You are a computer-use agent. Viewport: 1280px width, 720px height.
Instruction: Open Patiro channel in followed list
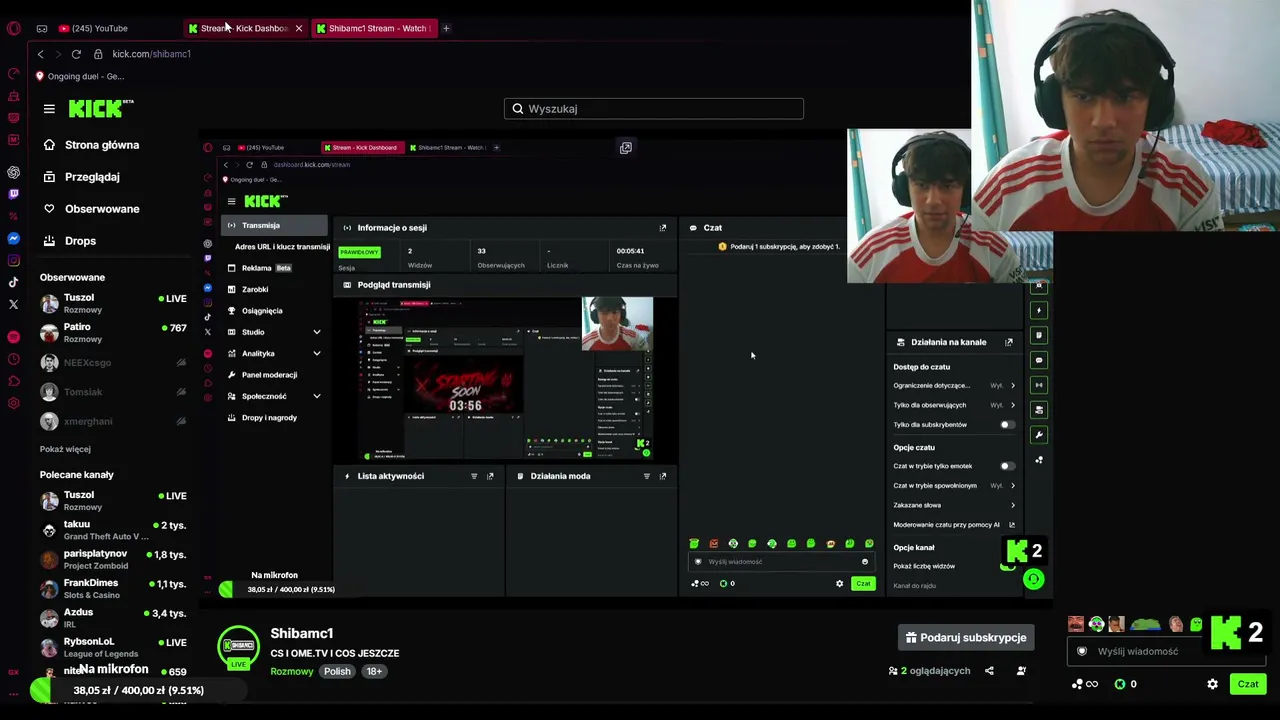click(x=113, y=332)
